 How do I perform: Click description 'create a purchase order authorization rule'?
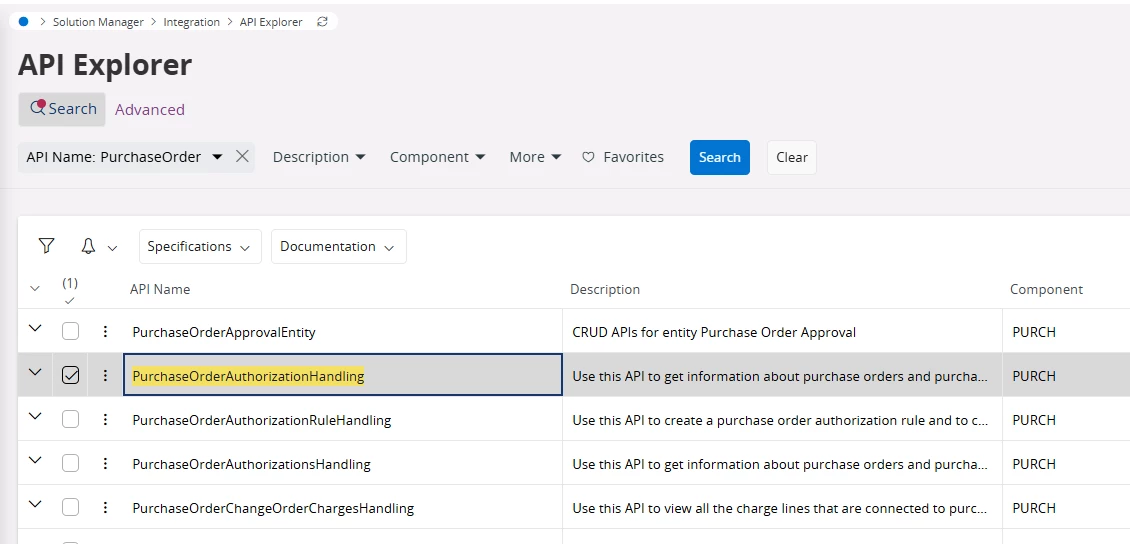778,419
